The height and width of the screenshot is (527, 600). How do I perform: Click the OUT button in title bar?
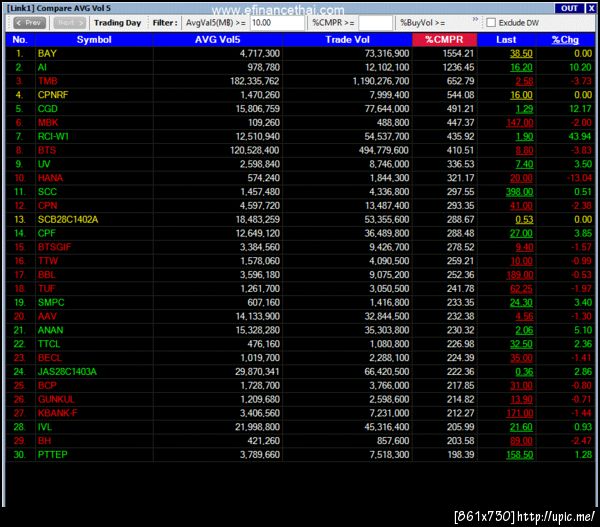click(569, 8)
